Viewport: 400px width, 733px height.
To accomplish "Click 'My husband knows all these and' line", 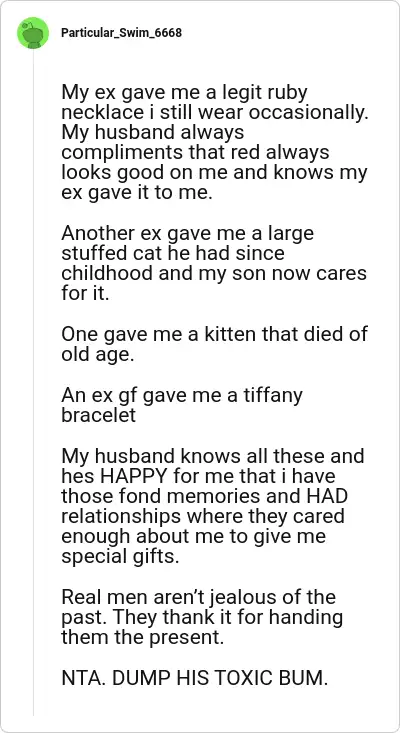I will (213, 456).
